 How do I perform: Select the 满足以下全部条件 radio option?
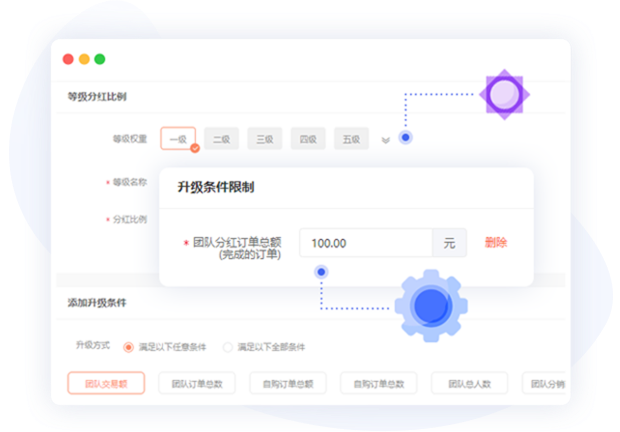click(x=228, y=347)
